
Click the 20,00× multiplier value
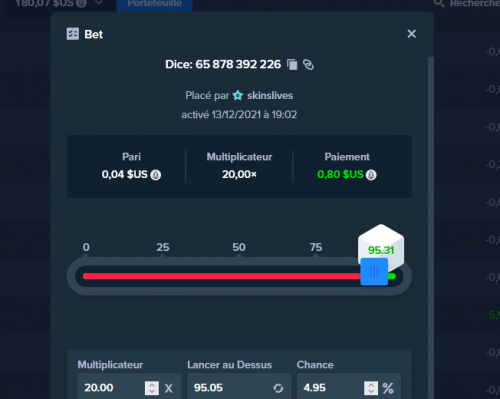pyautogui.click(x=239, y=174)
